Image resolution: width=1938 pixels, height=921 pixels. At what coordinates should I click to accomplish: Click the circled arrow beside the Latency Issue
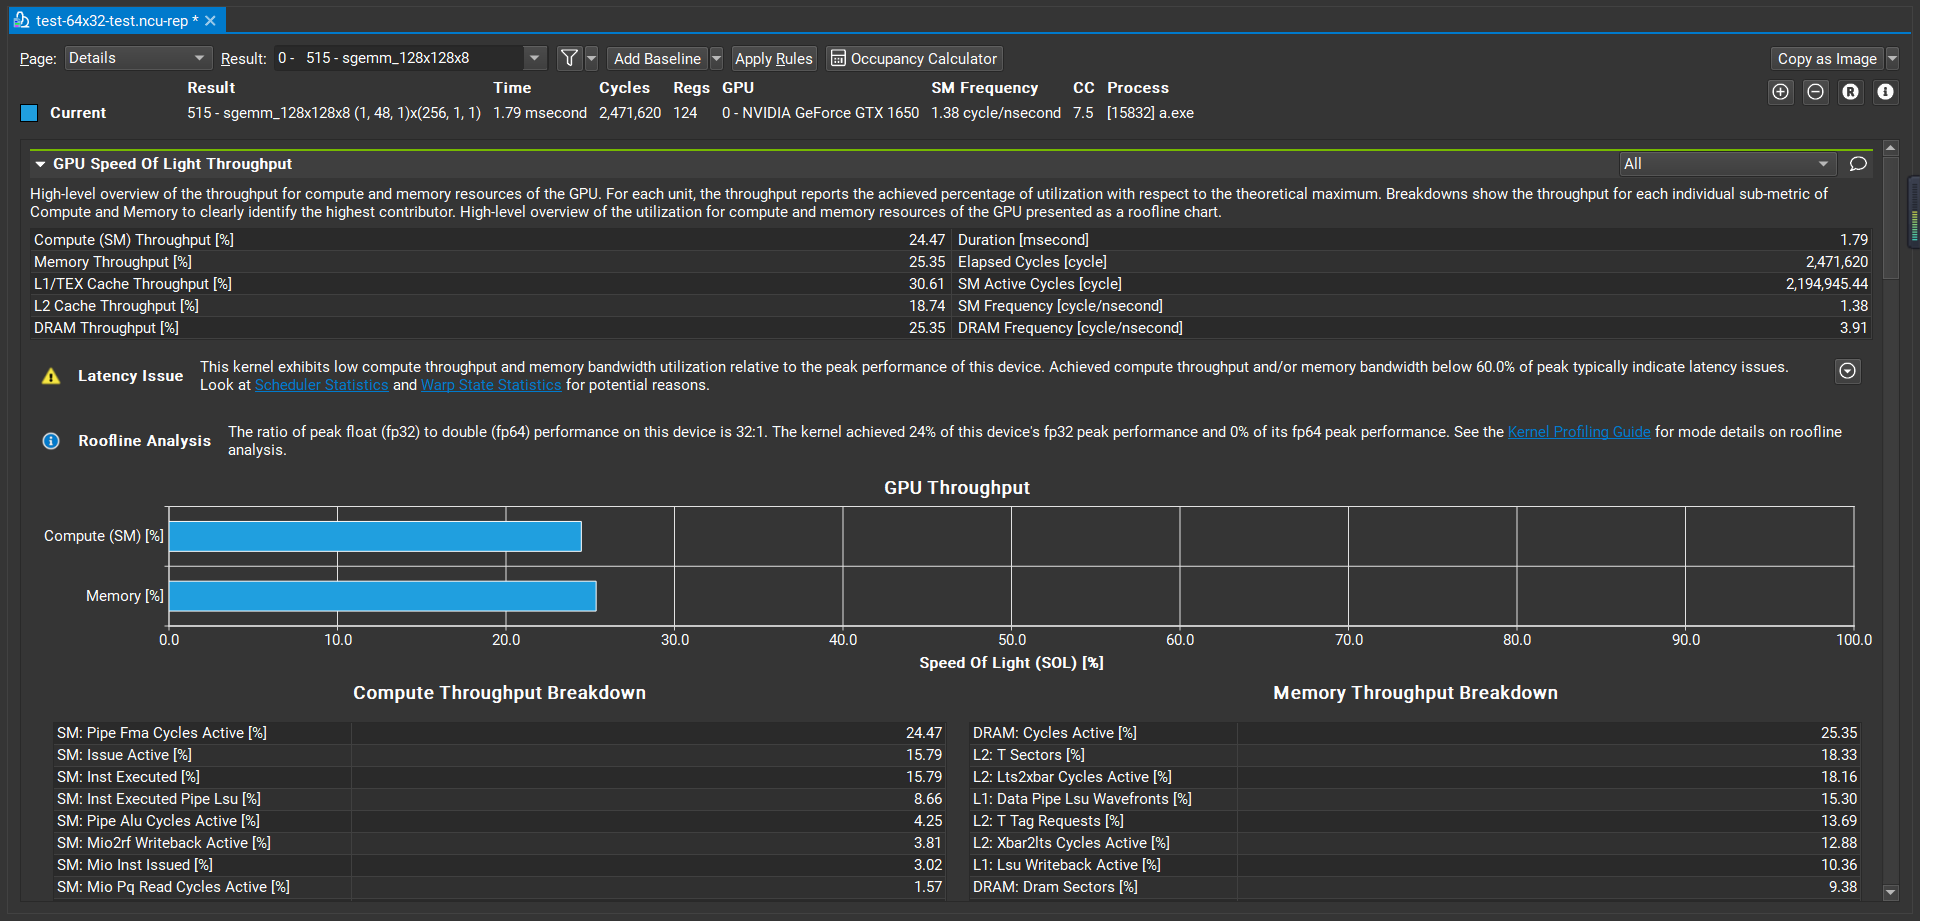click(1847, 371)
